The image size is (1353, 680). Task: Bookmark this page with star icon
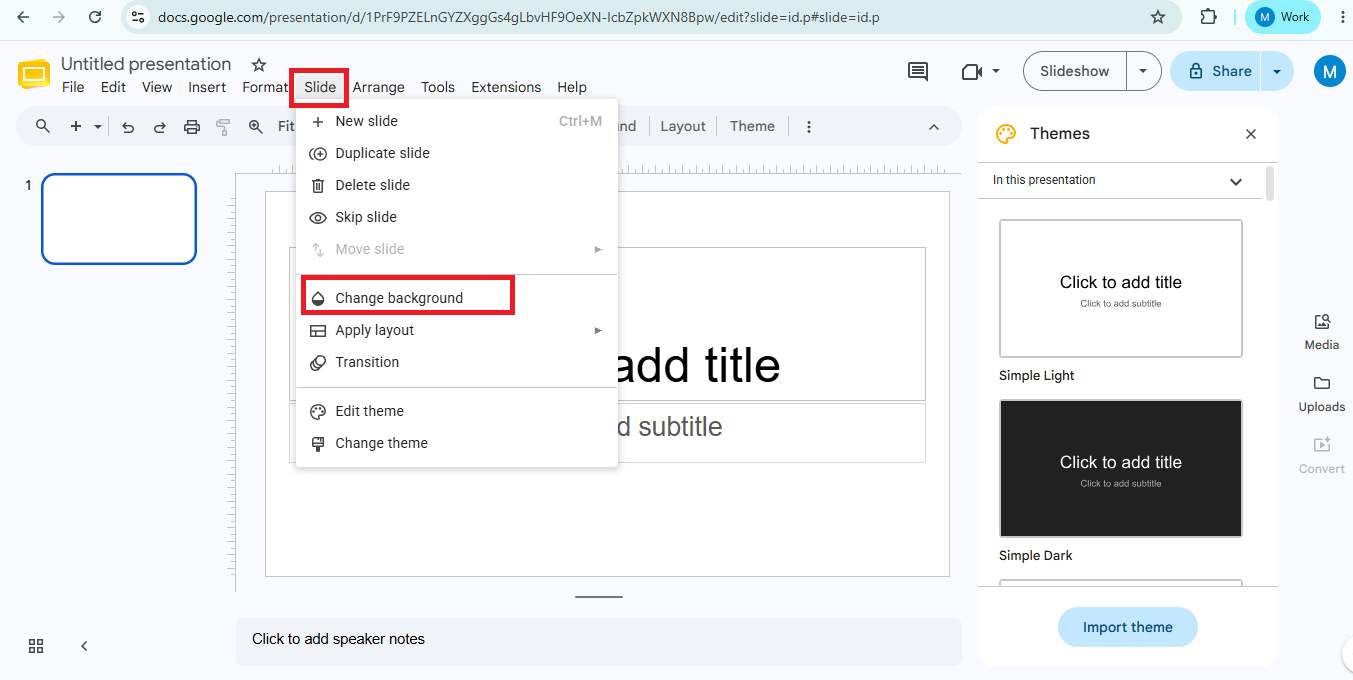pos(1158,17)
